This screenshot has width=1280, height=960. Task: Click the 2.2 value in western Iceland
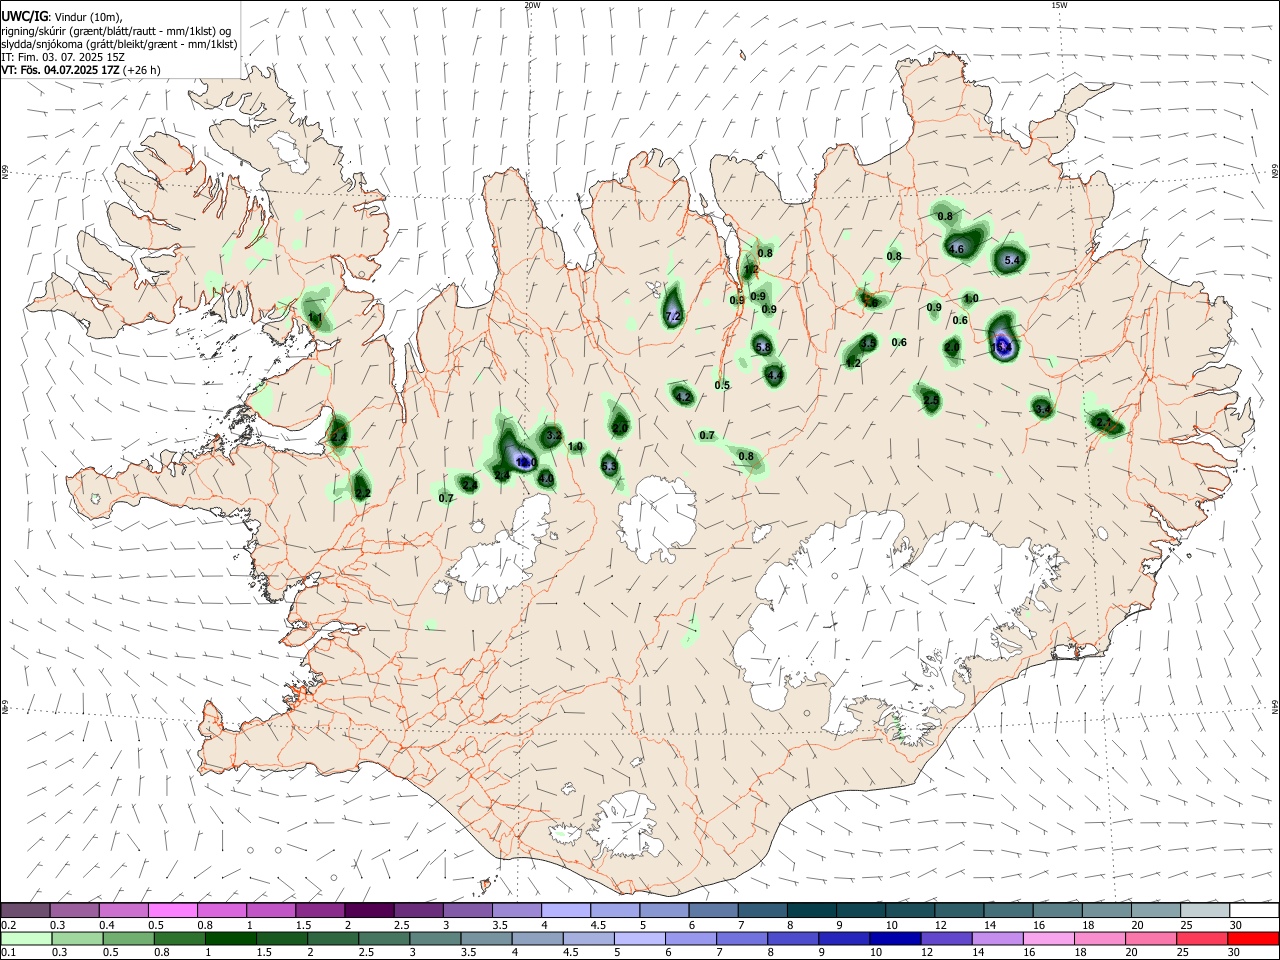coord(363,493)
